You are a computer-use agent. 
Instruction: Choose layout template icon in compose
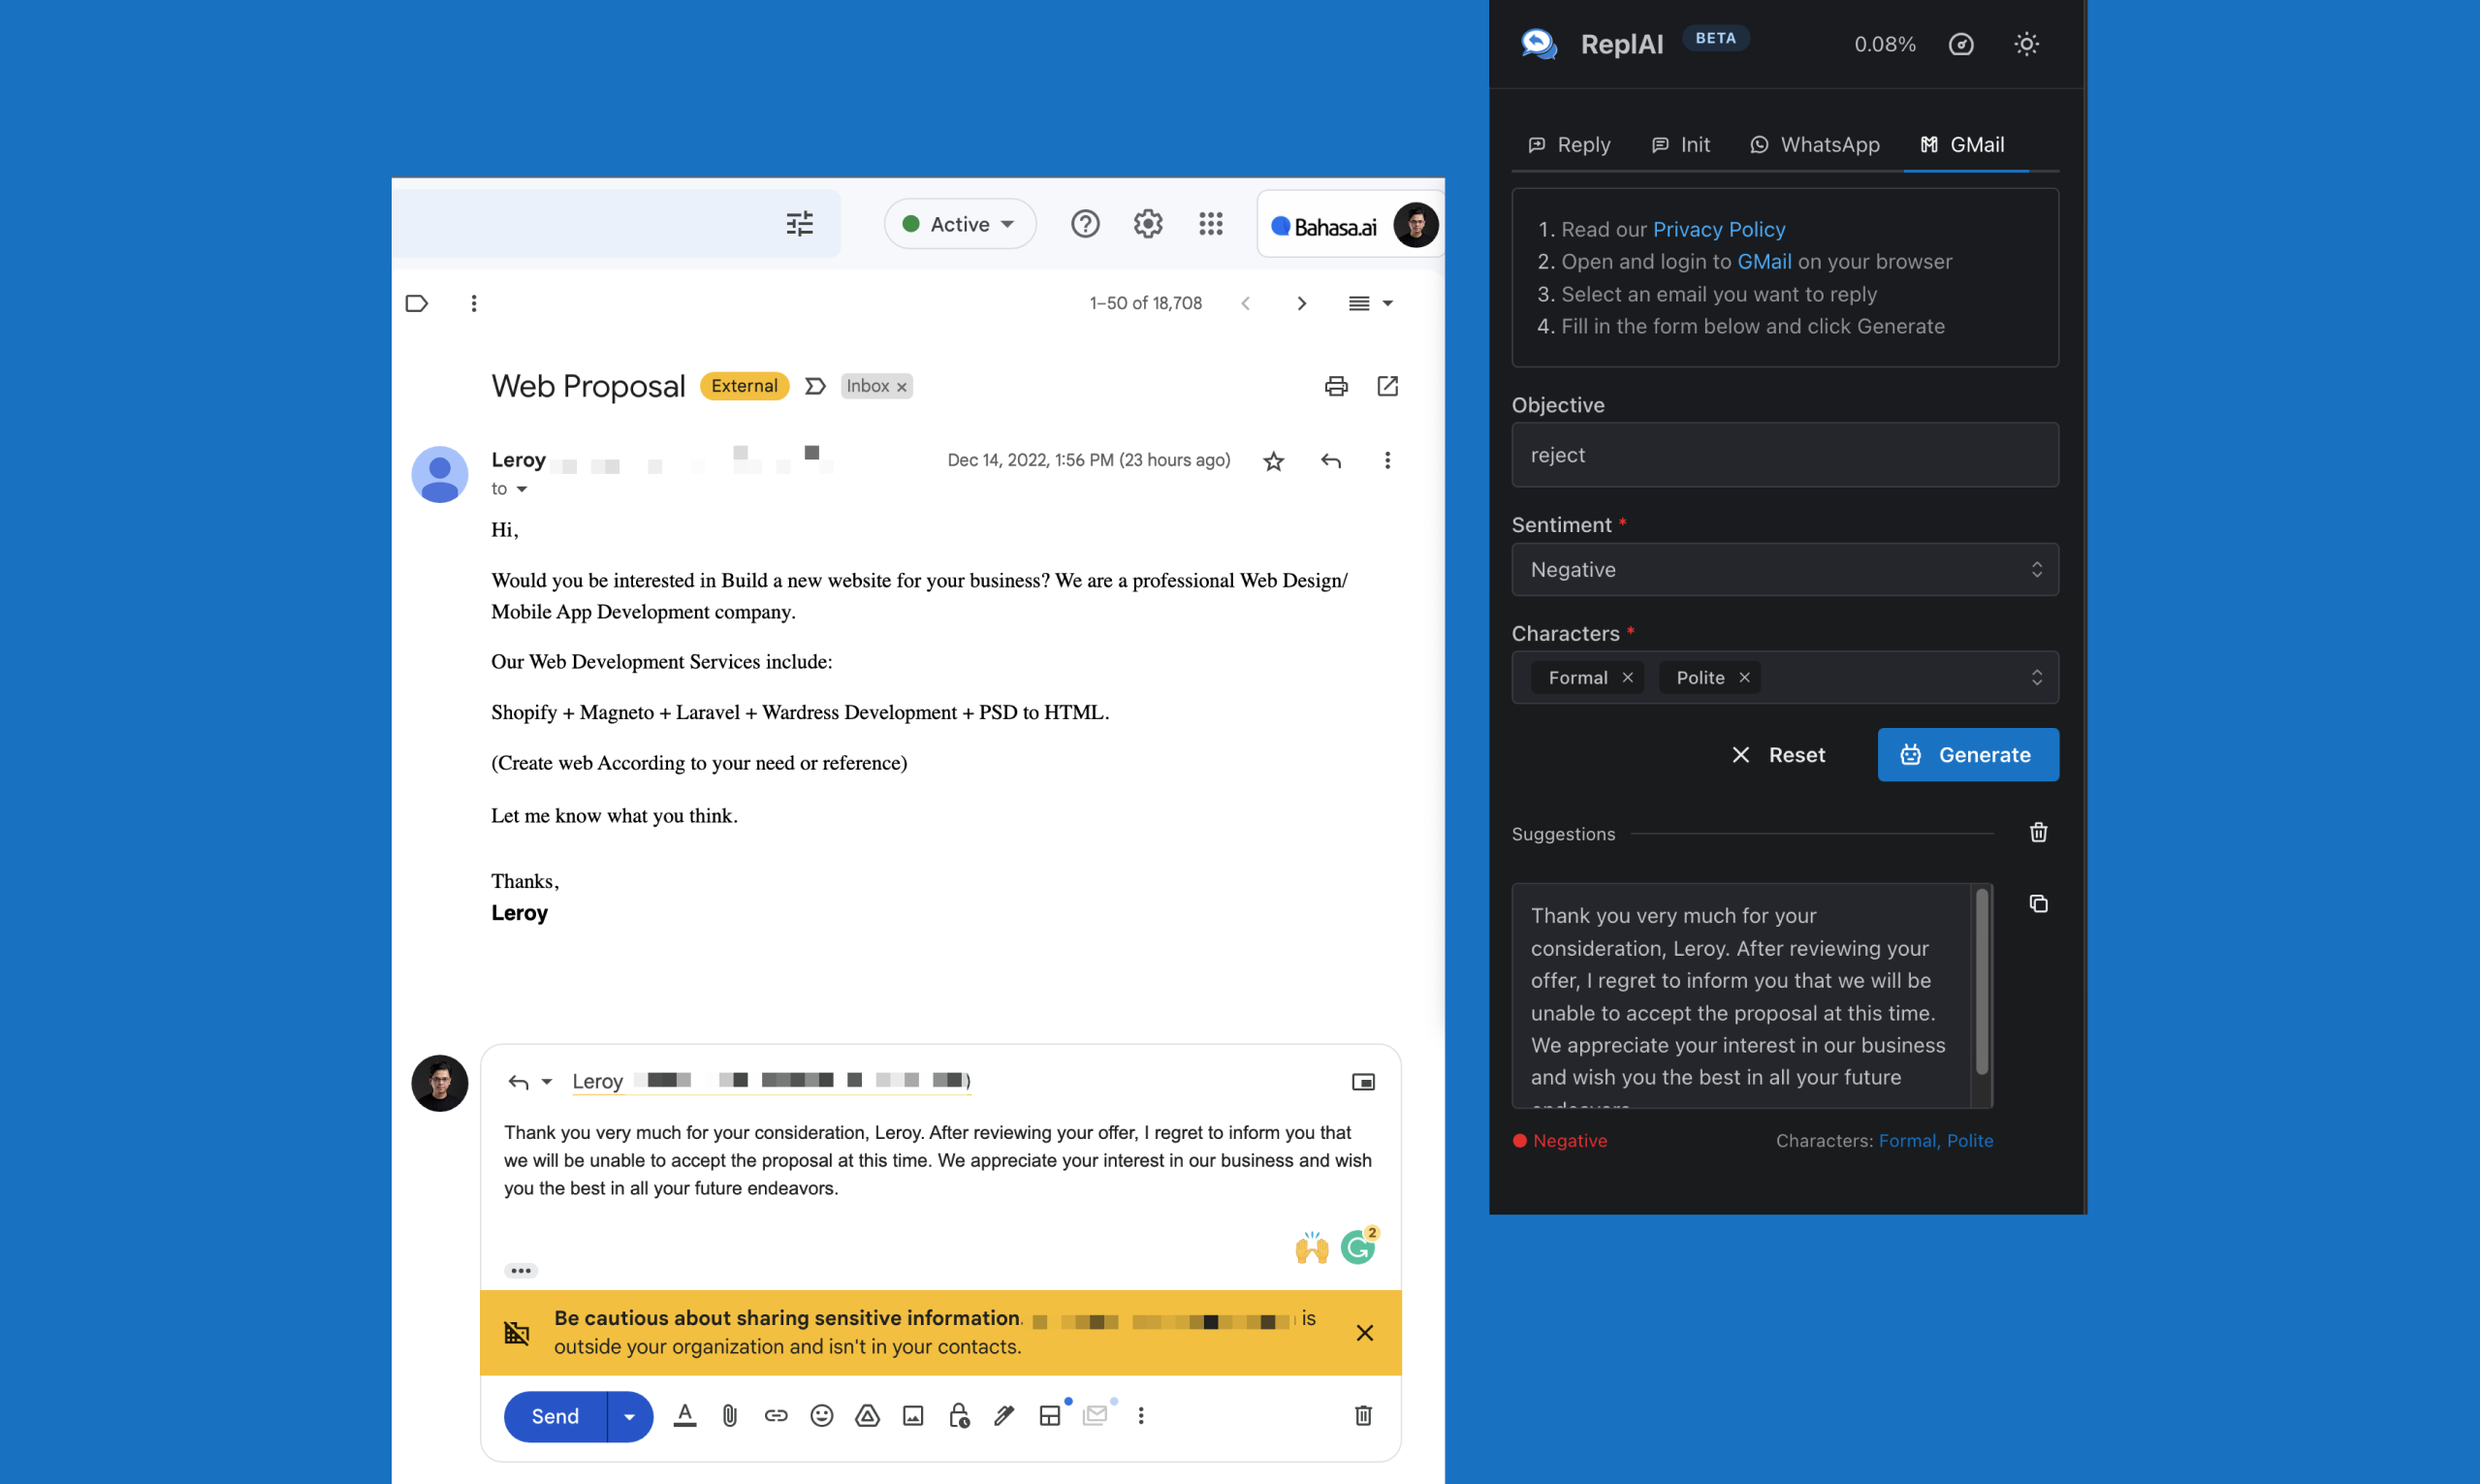[x=1050, y=1415]
